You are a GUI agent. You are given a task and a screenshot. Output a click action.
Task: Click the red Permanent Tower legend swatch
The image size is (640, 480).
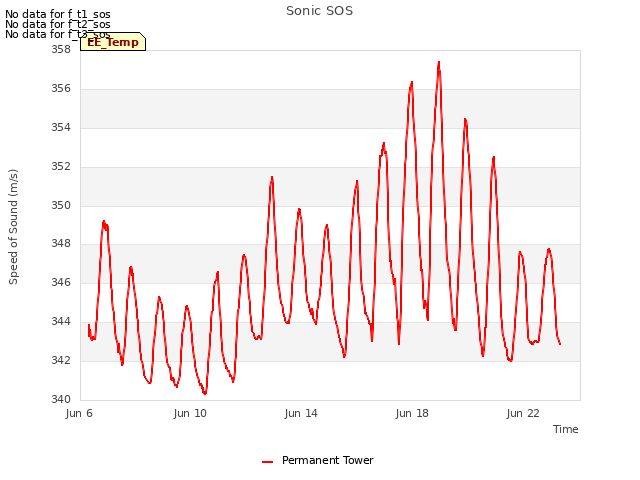tap(267, 462)
